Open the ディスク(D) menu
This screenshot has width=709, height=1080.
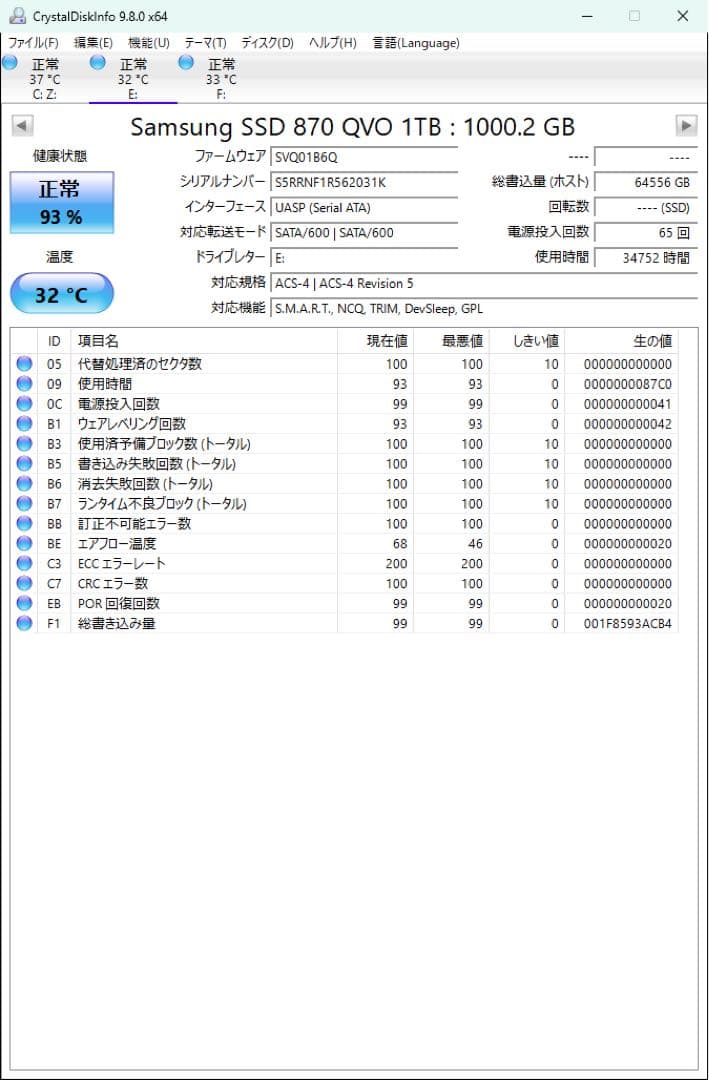pyautogui.click(x=267, y=43)
